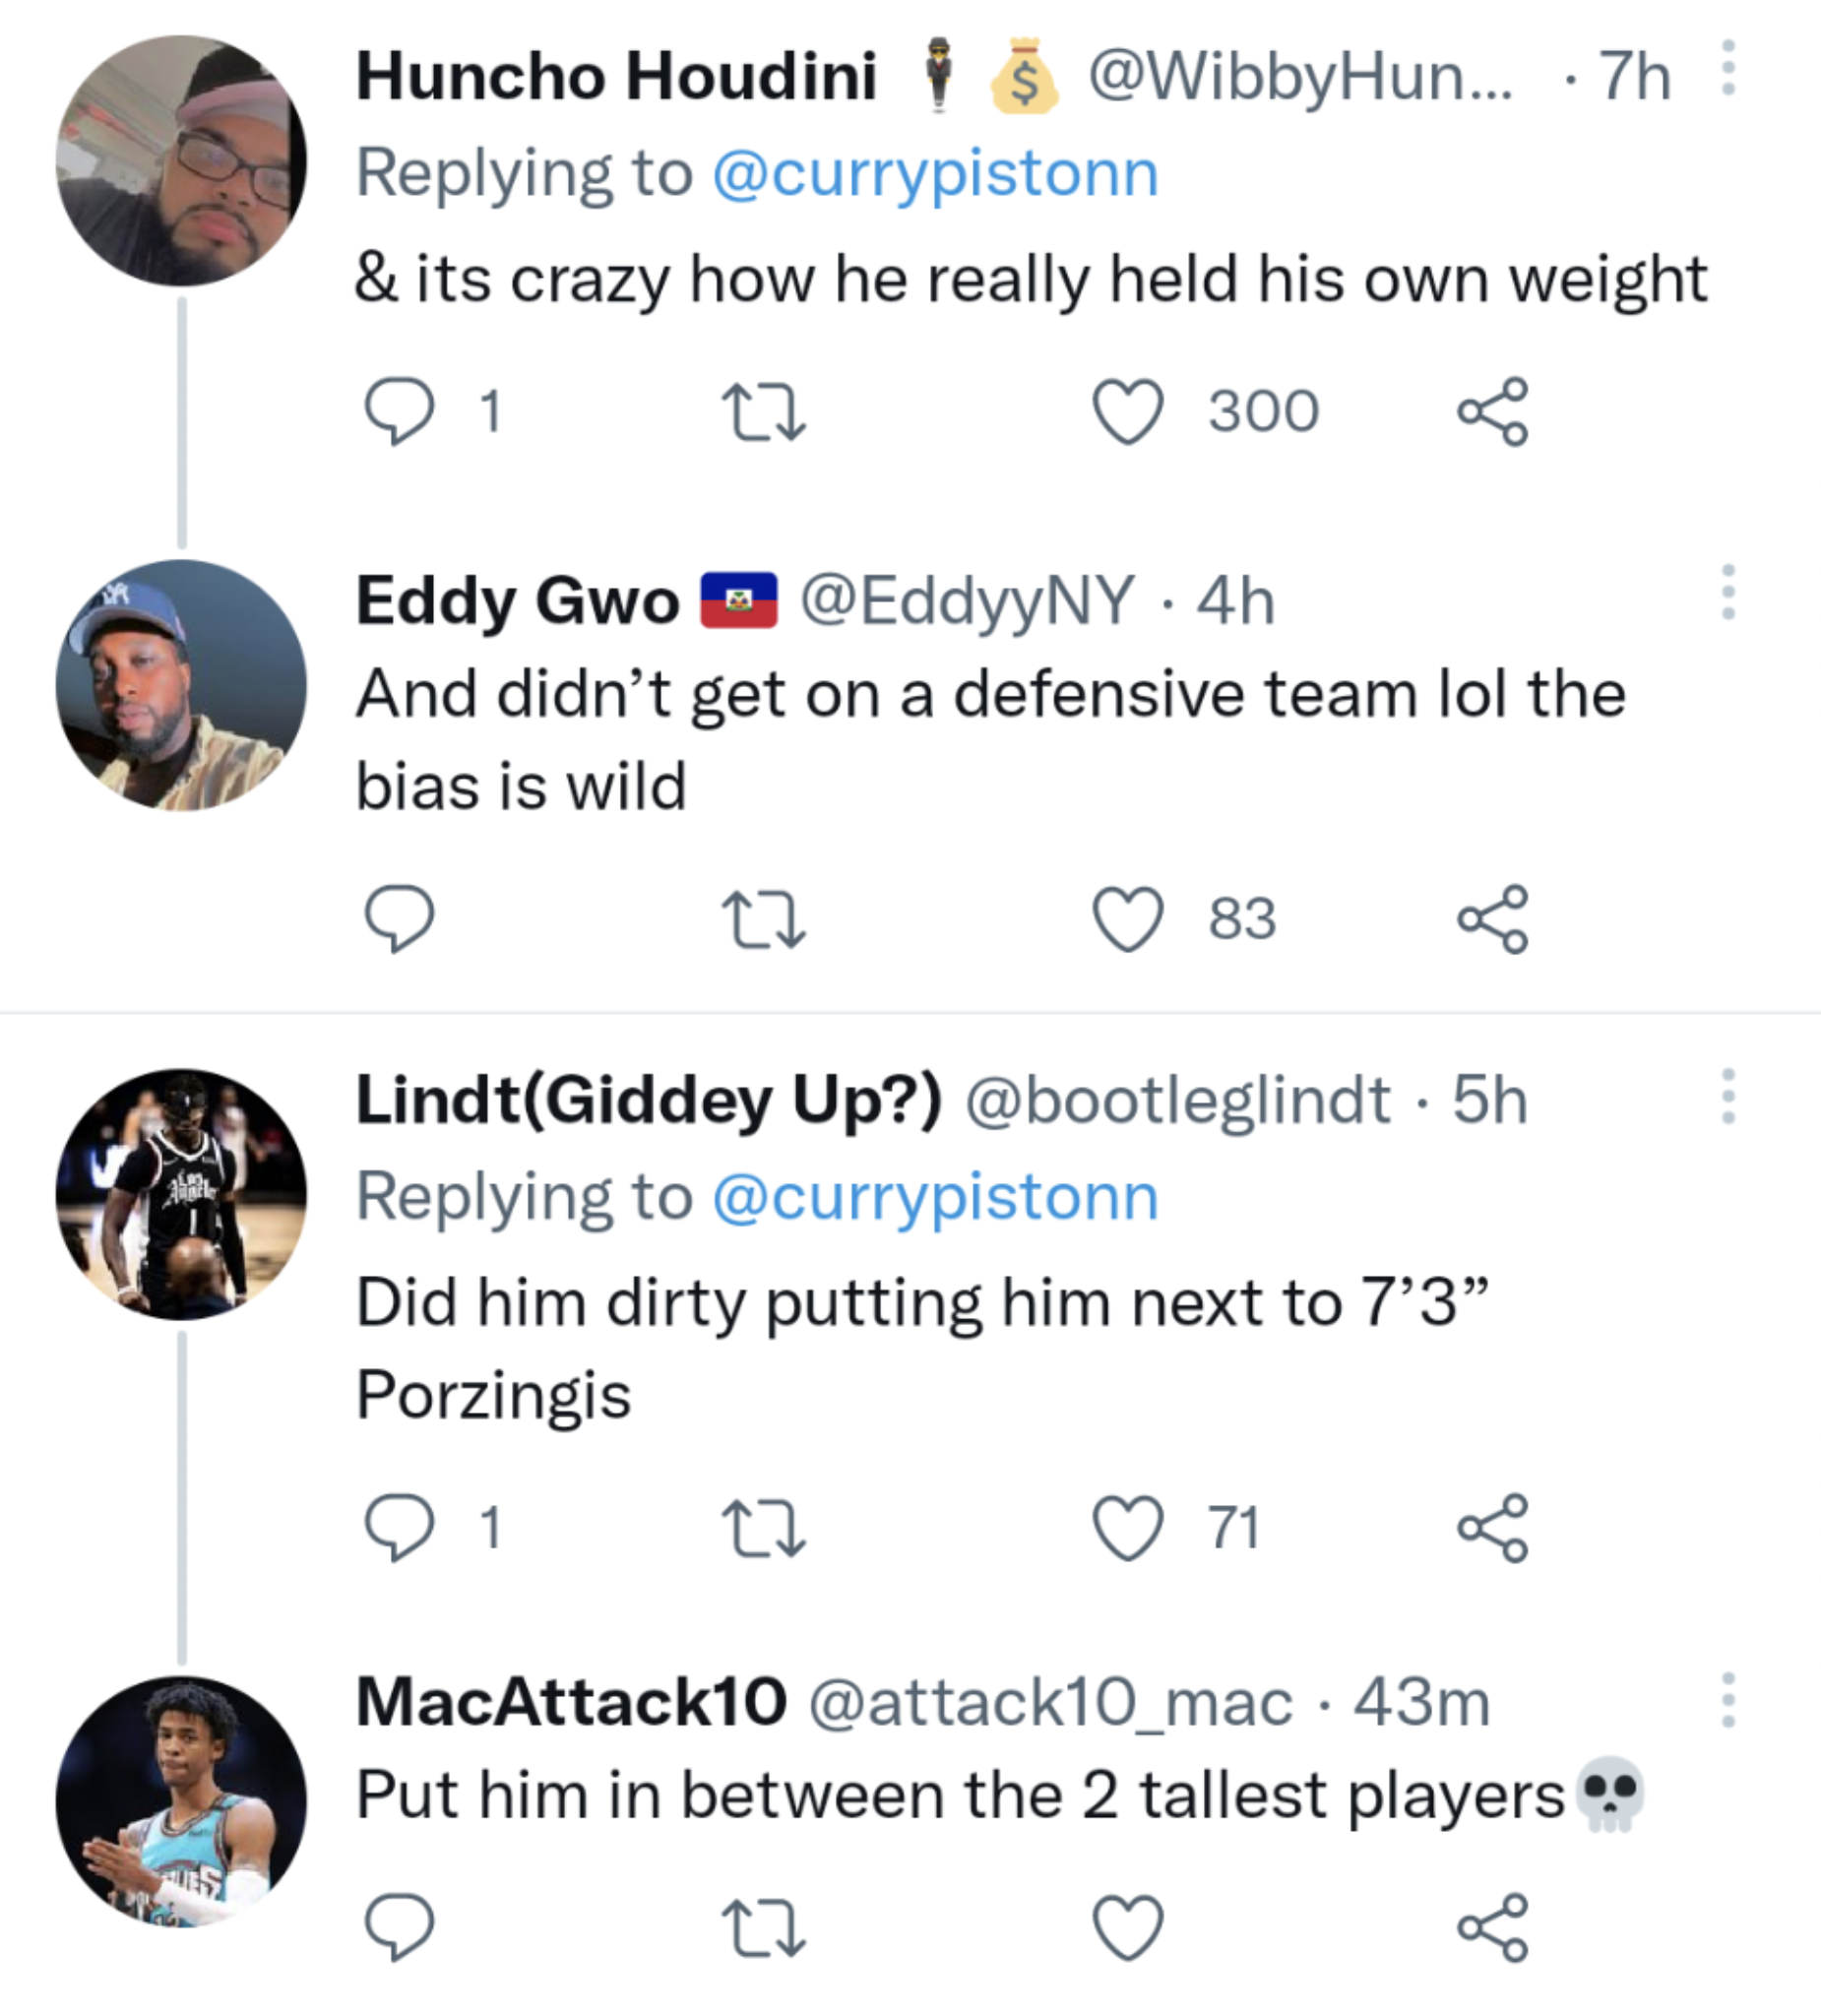Open more options on Eddy Gwo's tweet
Viewport: 1821px width, 2016px height.
(1727, 592)
